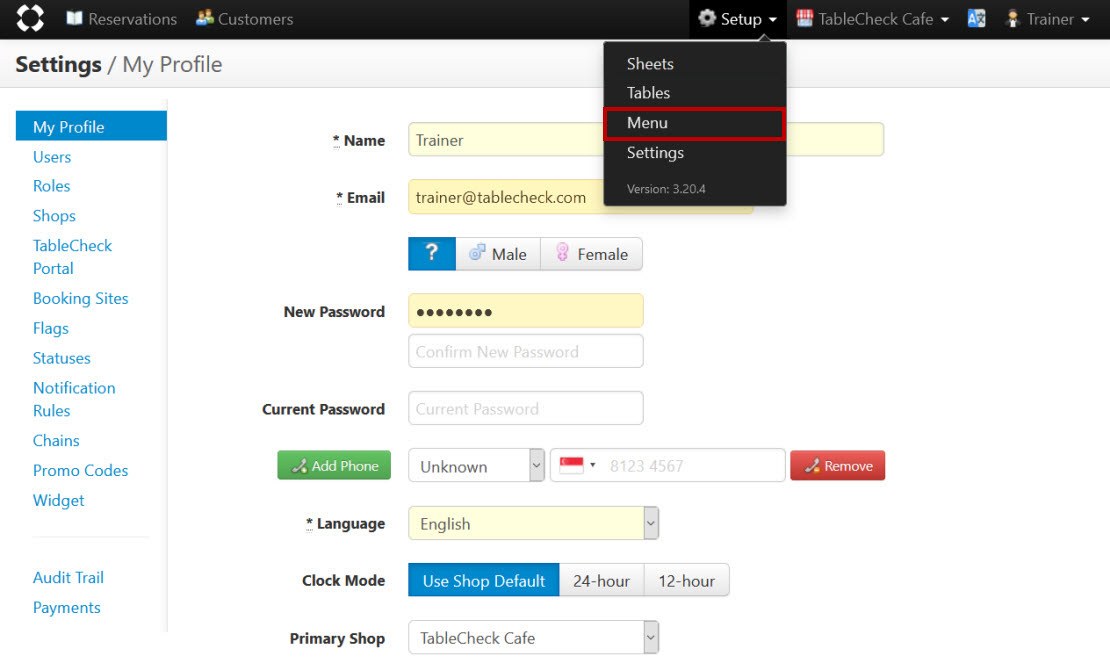Open Roles in the sidebar
The width and height of the screenshot is (1110, 663).
pos(52,186)
